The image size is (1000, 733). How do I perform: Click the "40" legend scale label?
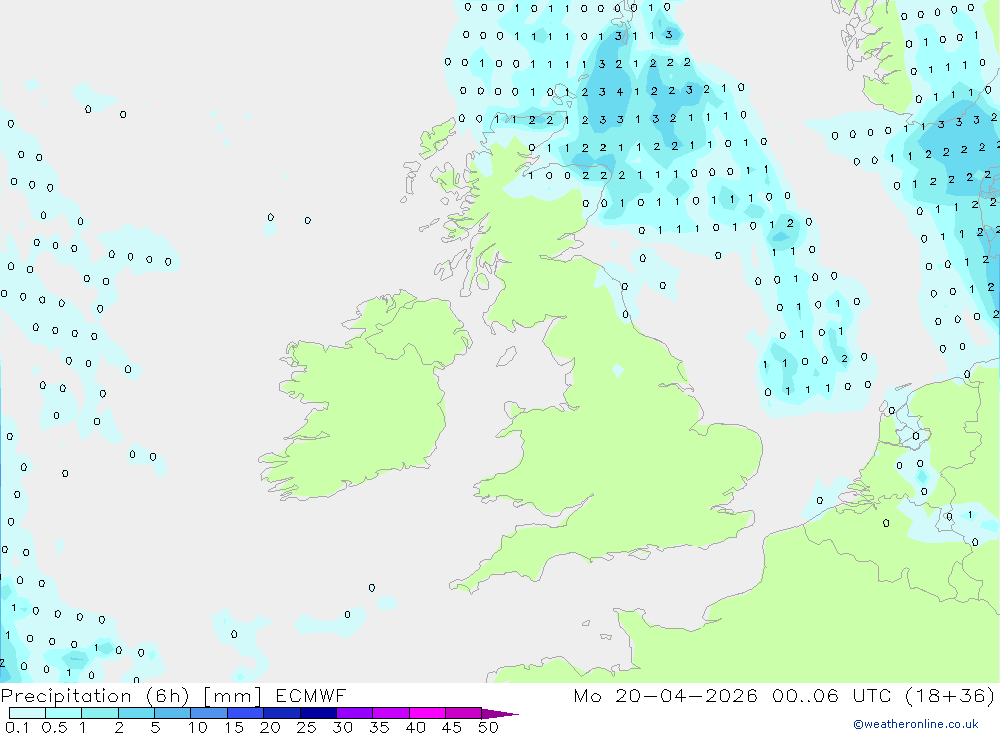(415, 727)
